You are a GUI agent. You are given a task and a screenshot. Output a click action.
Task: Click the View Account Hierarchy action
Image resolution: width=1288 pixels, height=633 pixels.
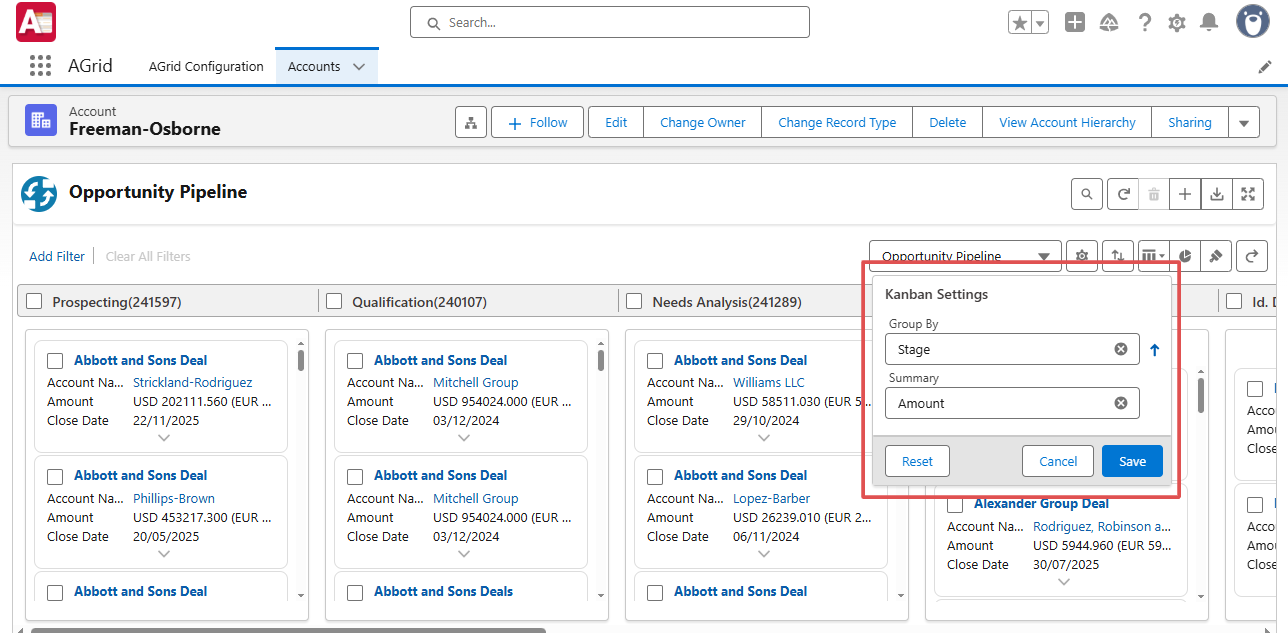pos(1067,123)
